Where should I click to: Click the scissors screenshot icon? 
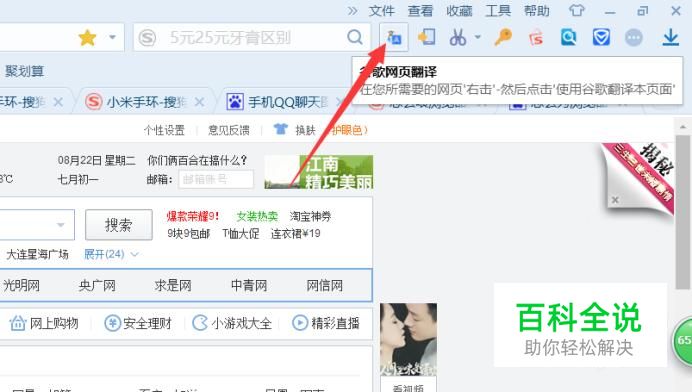coord(458,38)
